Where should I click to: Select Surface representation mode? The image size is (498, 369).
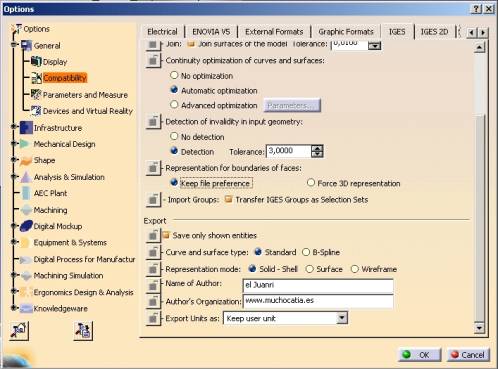click(309, 269)
